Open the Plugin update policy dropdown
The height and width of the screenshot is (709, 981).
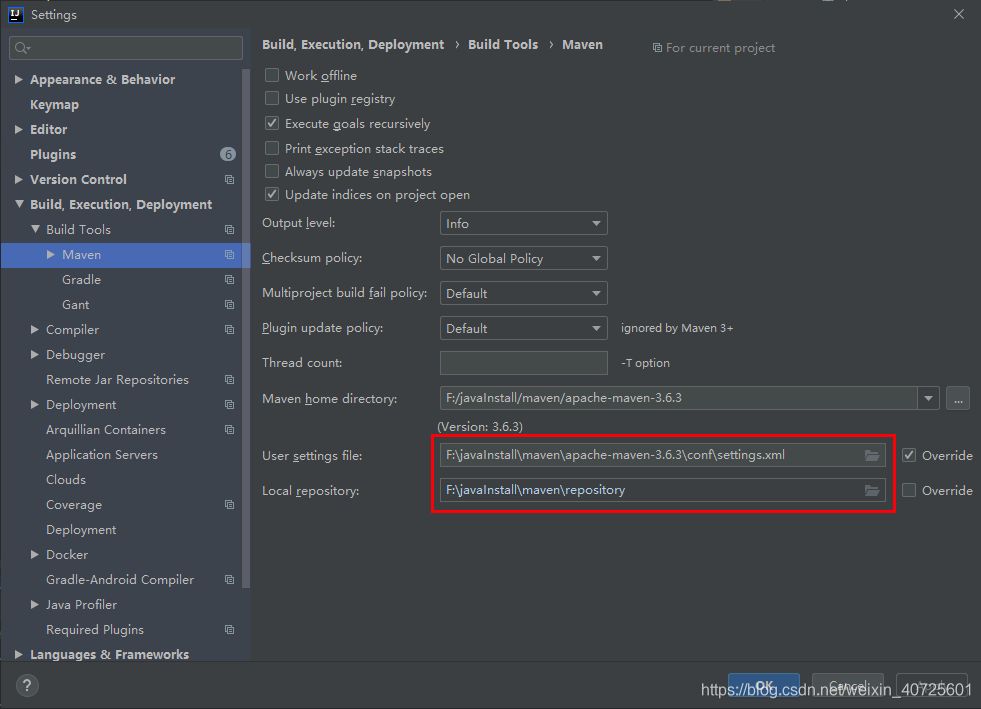pyautogui.click(x=524, y=329)
